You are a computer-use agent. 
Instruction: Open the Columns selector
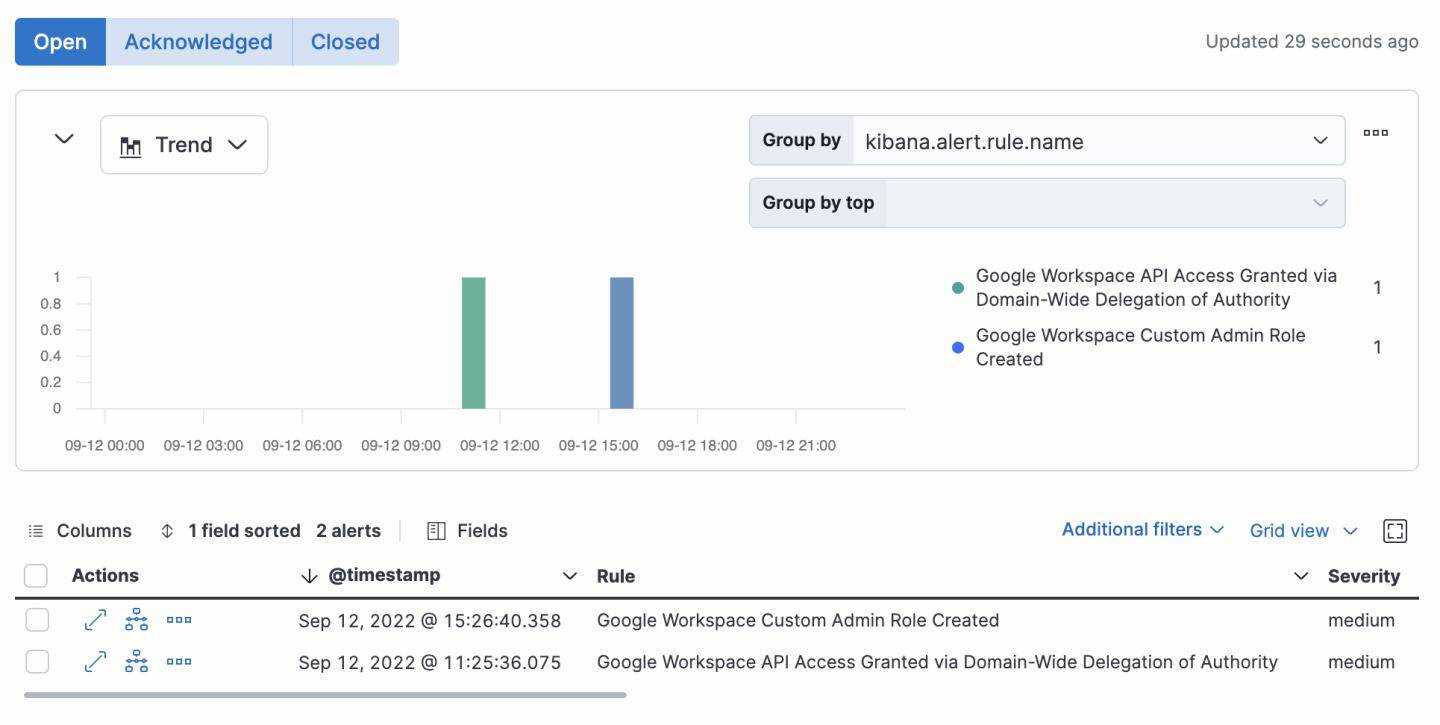coord(80,531)
